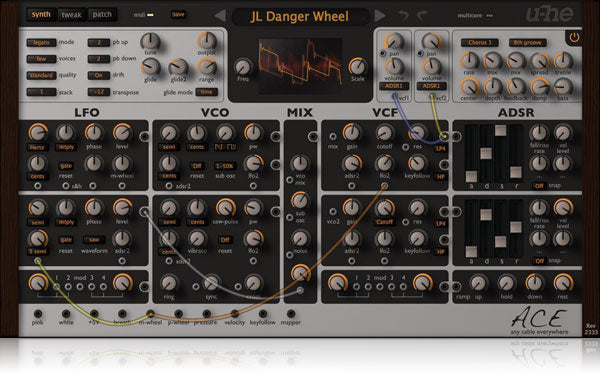
Task: Click the ACE any cable everywhere logo
Action: (540, 321)
